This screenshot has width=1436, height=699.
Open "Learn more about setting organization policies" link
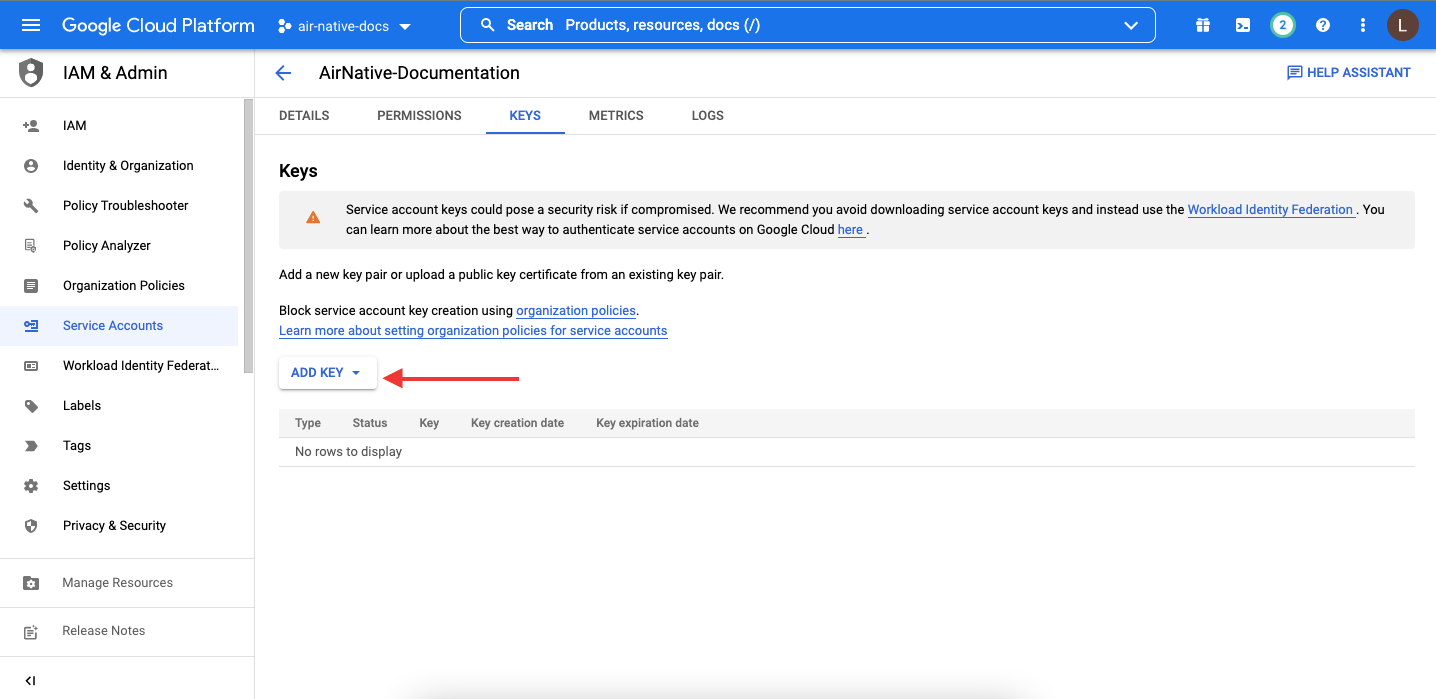[x=473, y=331]
